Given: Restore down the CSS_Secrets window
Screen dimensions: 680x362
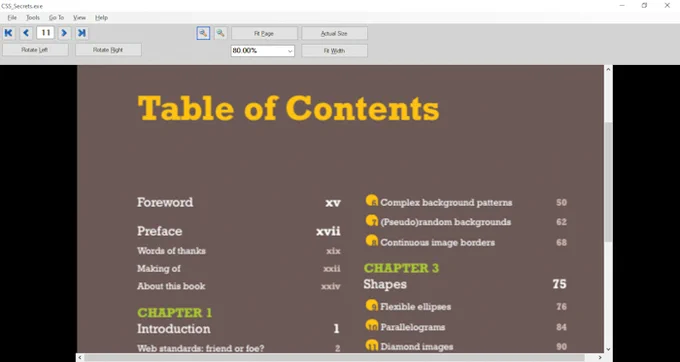Looking at the screenshot, I should (644, 6).
